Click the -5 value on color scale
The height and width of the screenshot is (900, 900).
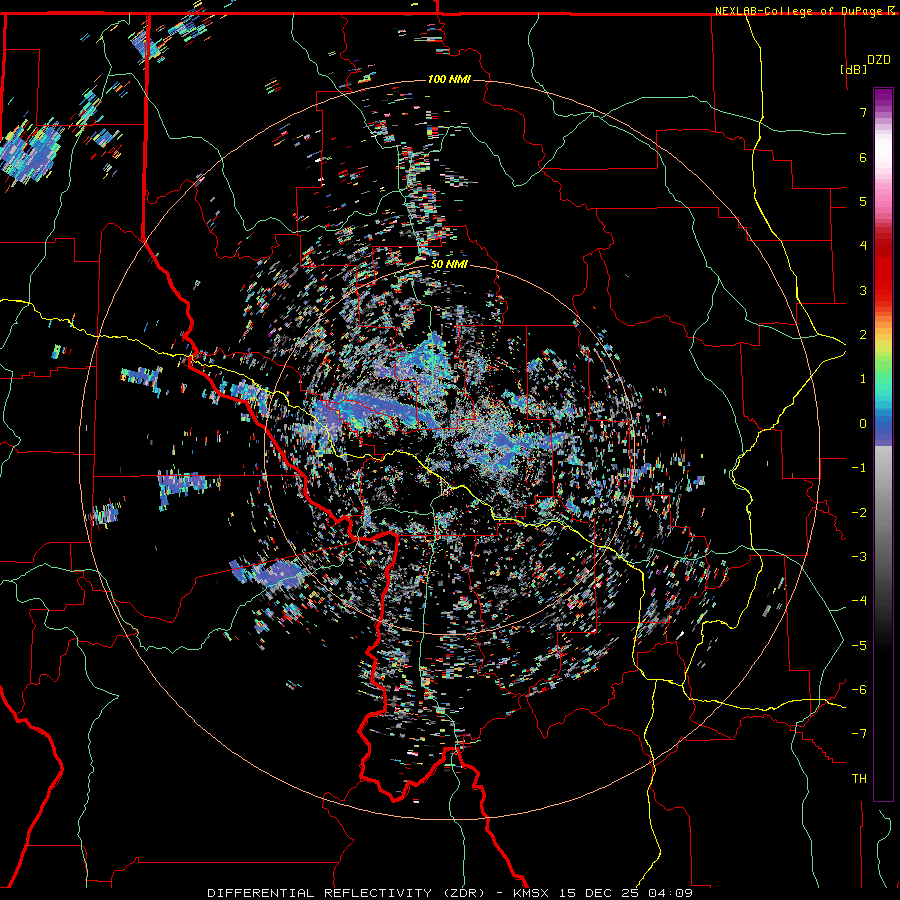pos(859,646)
